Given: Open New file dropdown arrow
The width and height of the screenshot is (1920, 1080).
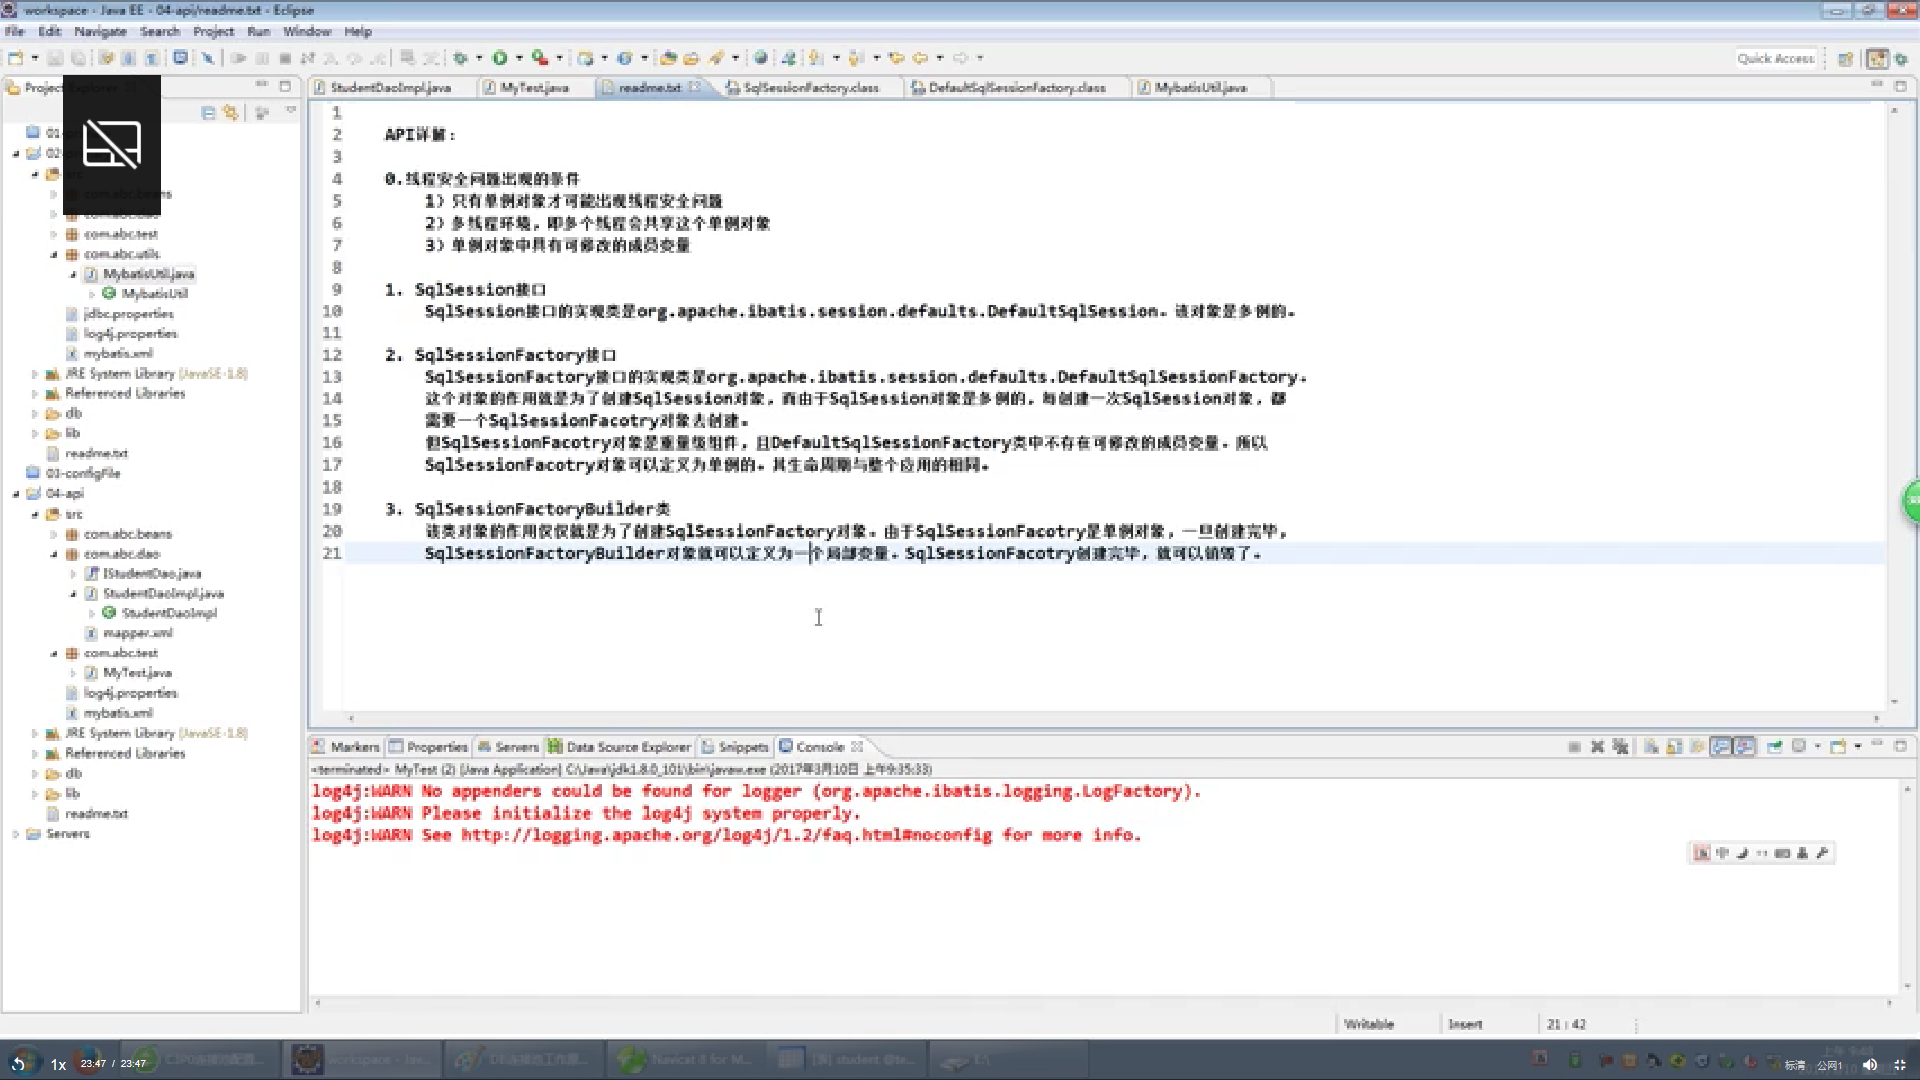Looking at the screenshot, I should click(x=35, y=58).
